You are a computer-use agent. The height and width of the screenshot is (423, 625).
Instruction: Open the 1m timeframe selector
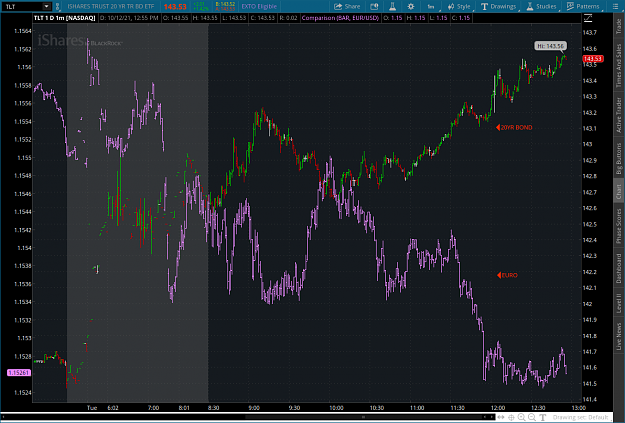[432, 6]
